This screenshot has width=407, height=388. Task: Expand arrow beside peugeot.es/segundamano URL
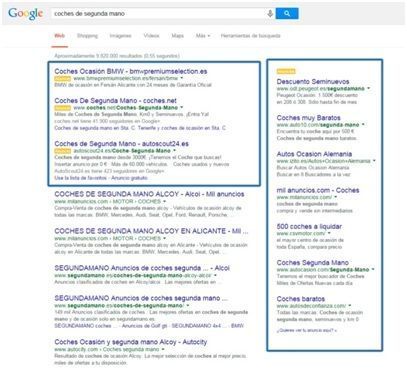point(369,89)
